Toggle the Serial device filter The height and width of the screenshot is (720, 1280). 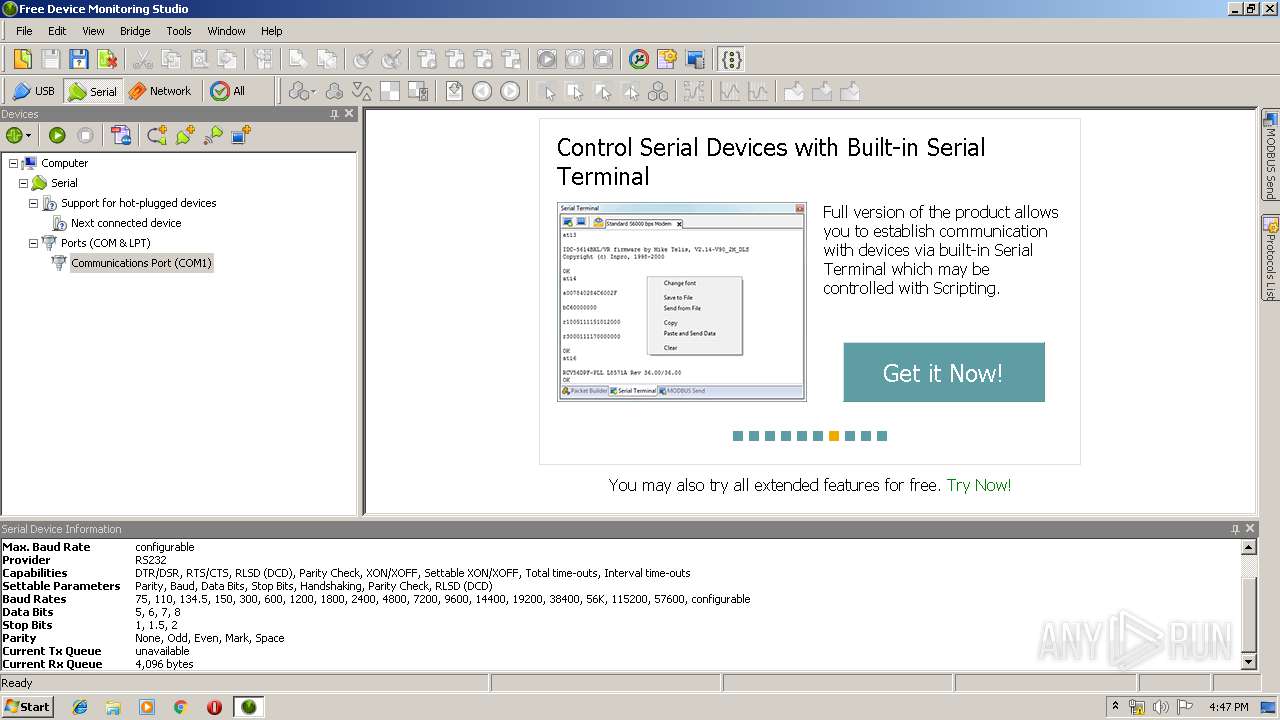(92, 91)
